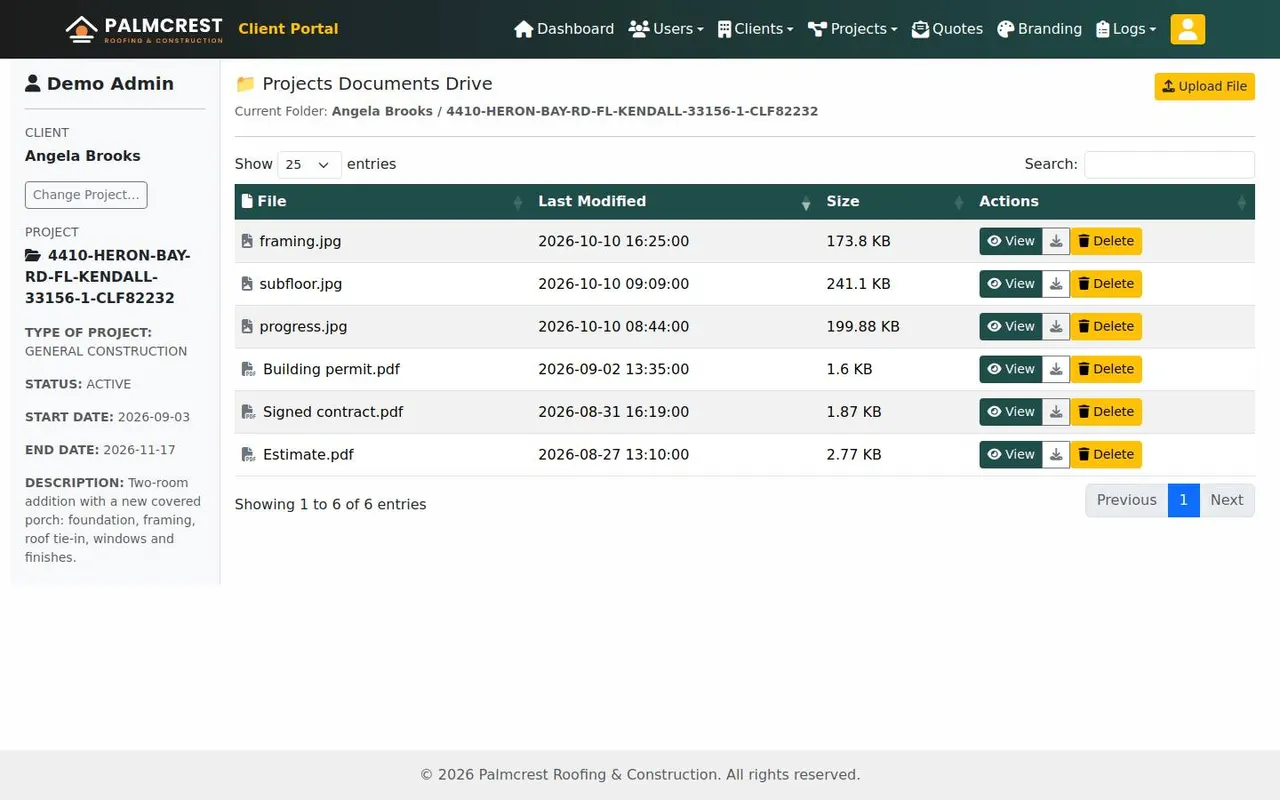Delete the subfloor.jpg file
The width and height of the screenshot is (1280, 800).
[1106, 284]
